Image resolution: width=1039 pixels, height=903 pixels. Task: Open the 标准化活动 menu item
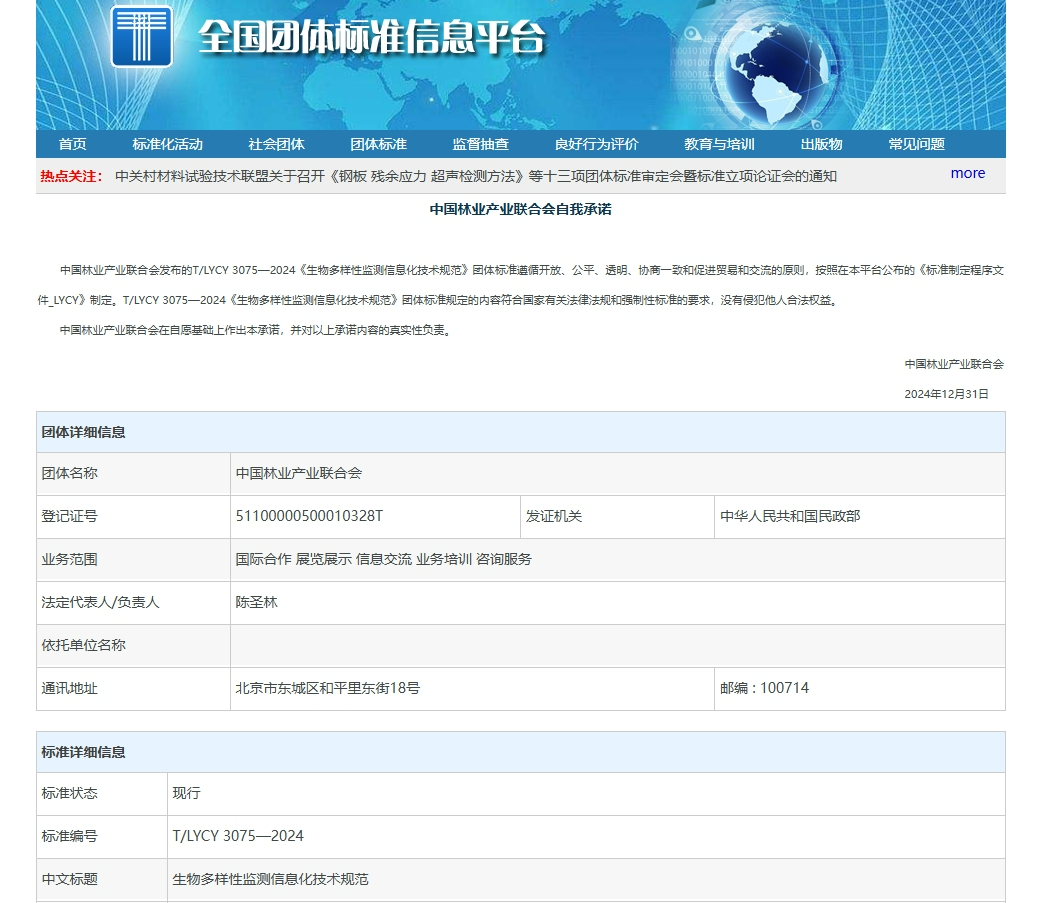[167, 144]
